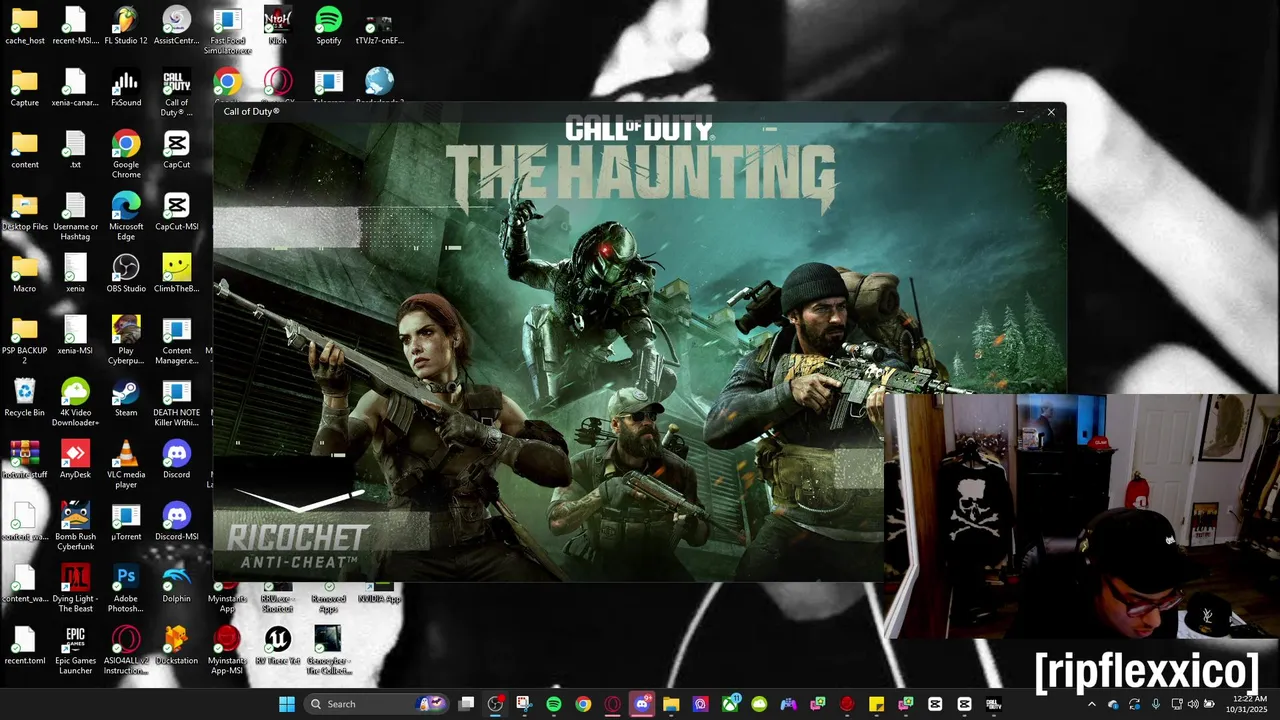Open the Duckstation desktop icon
This screenshot has height=720, width=1280.
point(177,647)
